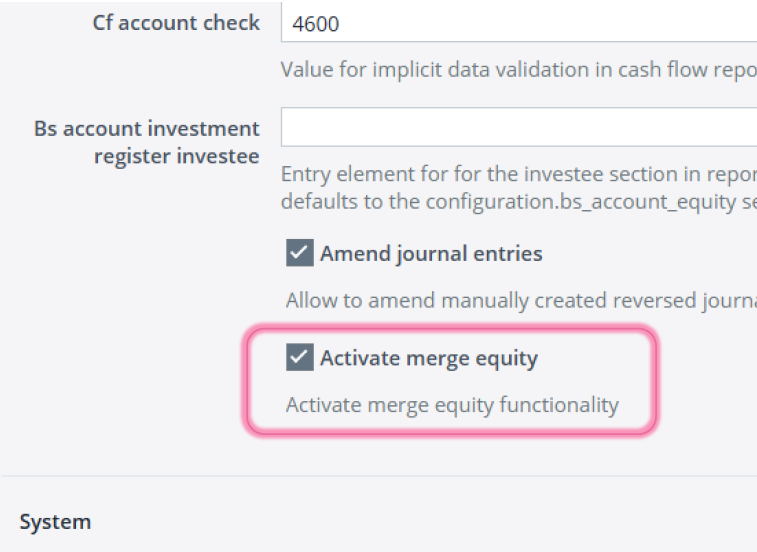
Task: Click the divider line above System
Action: [378, 476]
